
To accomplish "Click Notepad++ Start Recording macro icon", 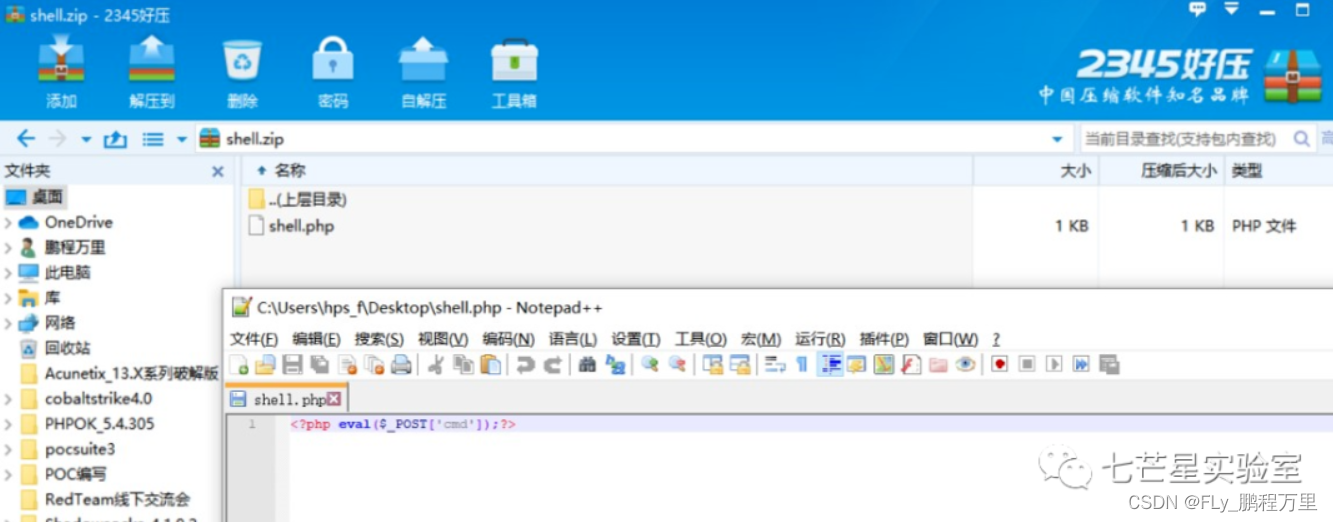I will pyautogui.click(x=999, y=364).
